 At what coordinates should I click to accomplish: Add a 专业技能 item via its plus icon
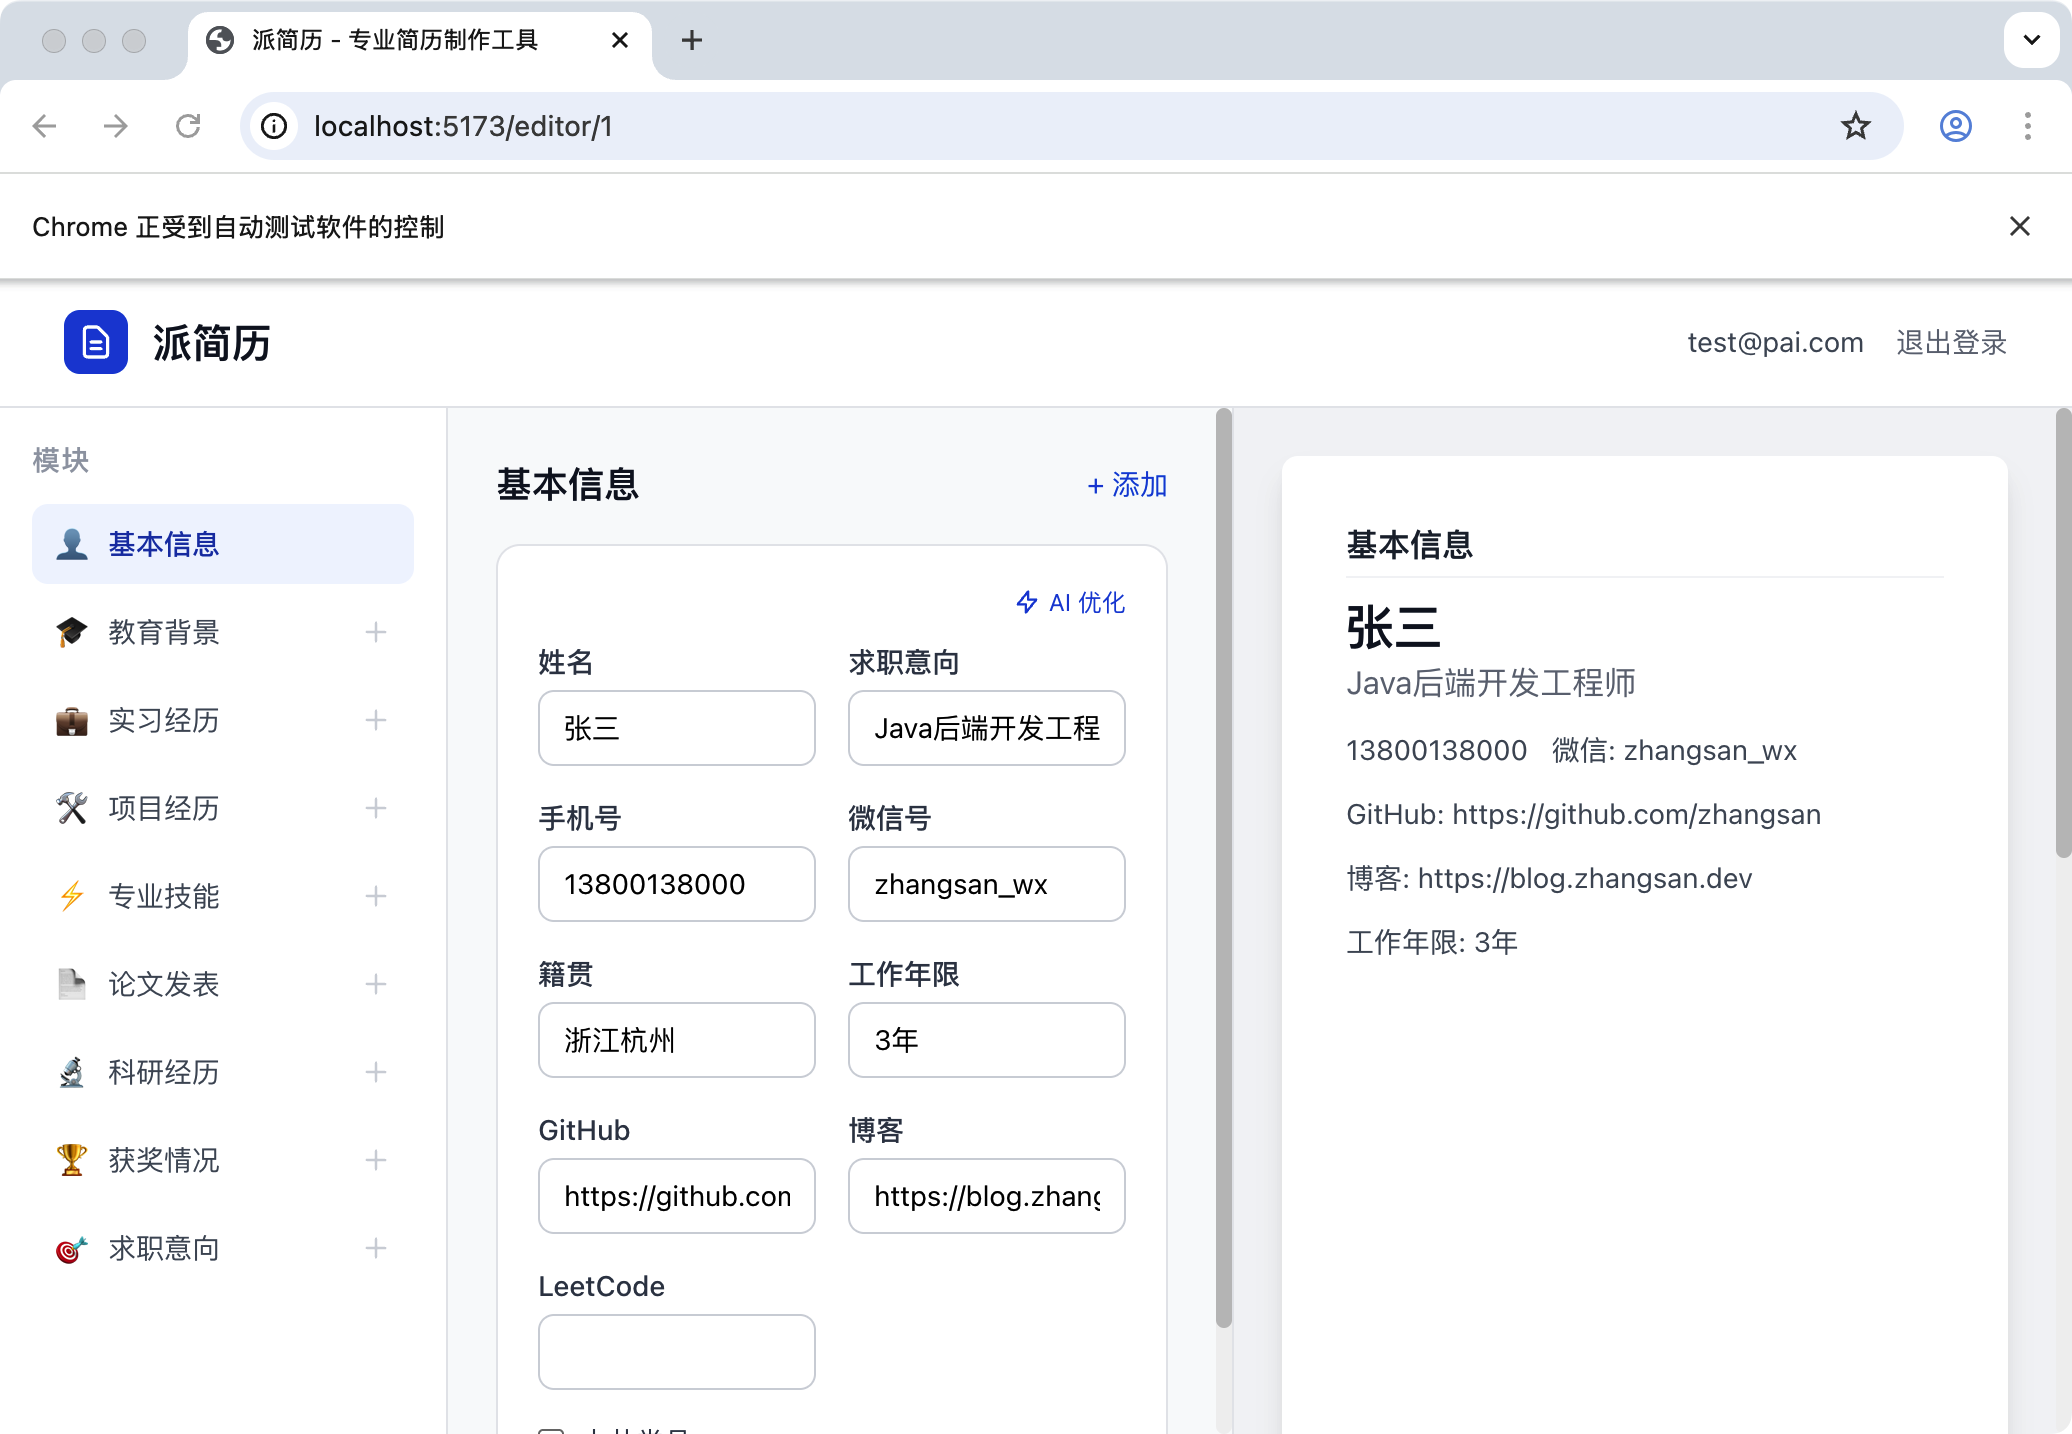click(376, 896)
